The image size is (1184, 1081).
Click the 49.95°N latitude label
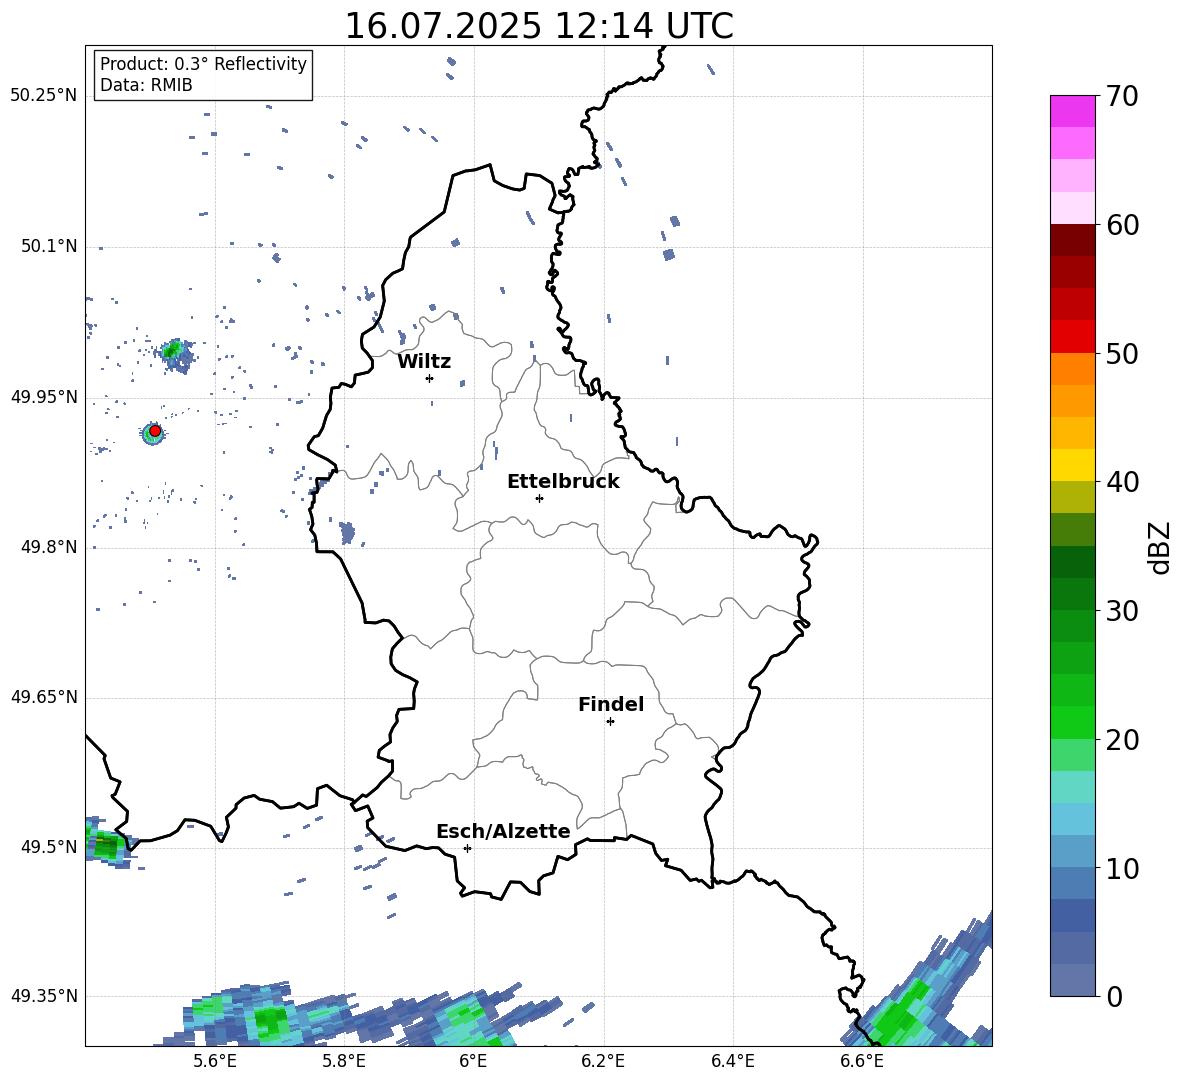coord(44,396)
